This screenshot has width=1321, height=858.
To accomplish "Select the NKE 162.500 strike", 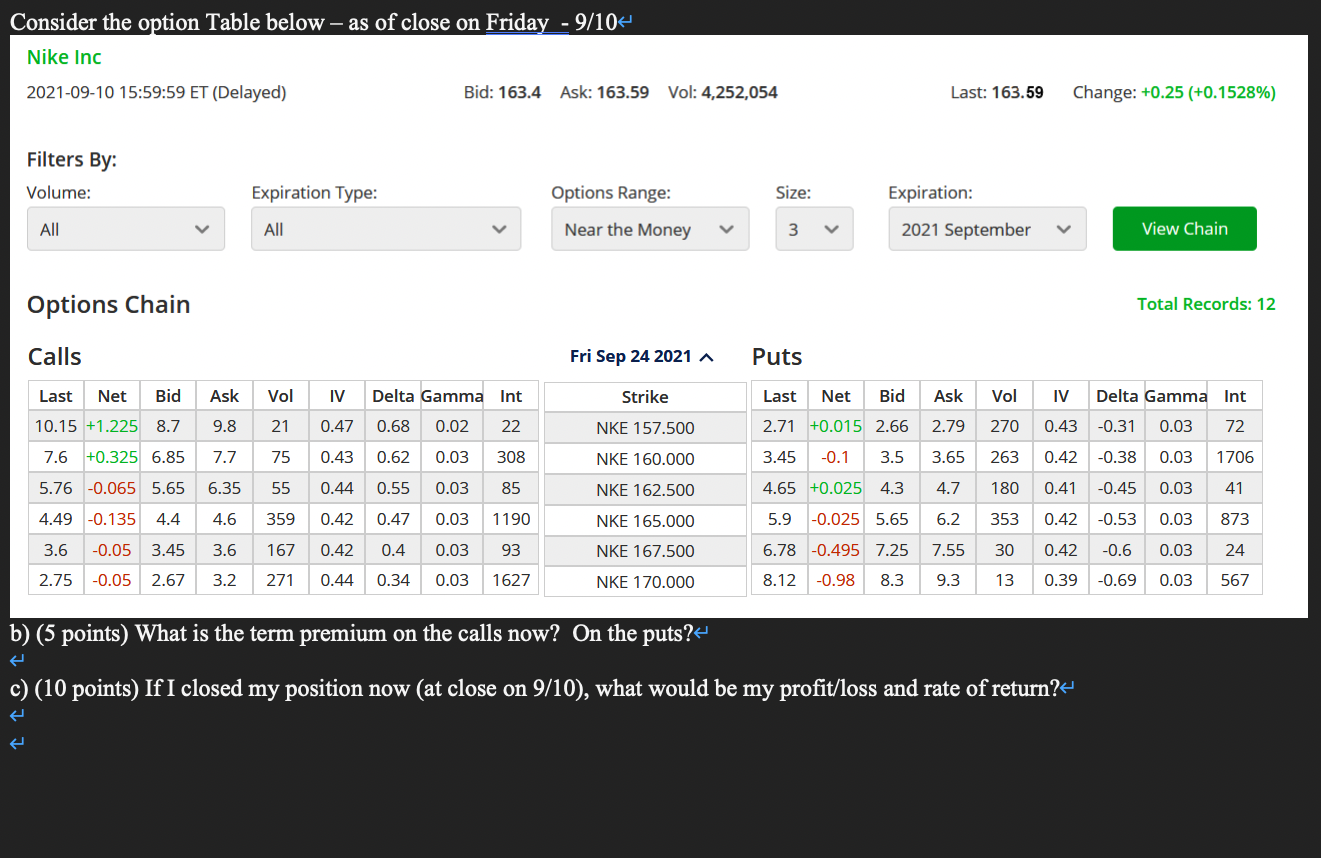I will [645, 490].
